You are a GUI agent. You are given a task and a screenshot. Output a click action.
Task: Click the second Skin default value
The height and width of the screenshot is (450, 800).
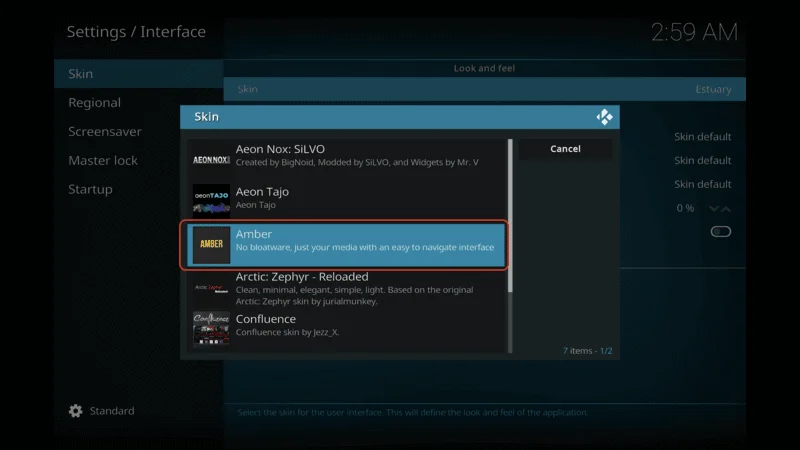703,160
